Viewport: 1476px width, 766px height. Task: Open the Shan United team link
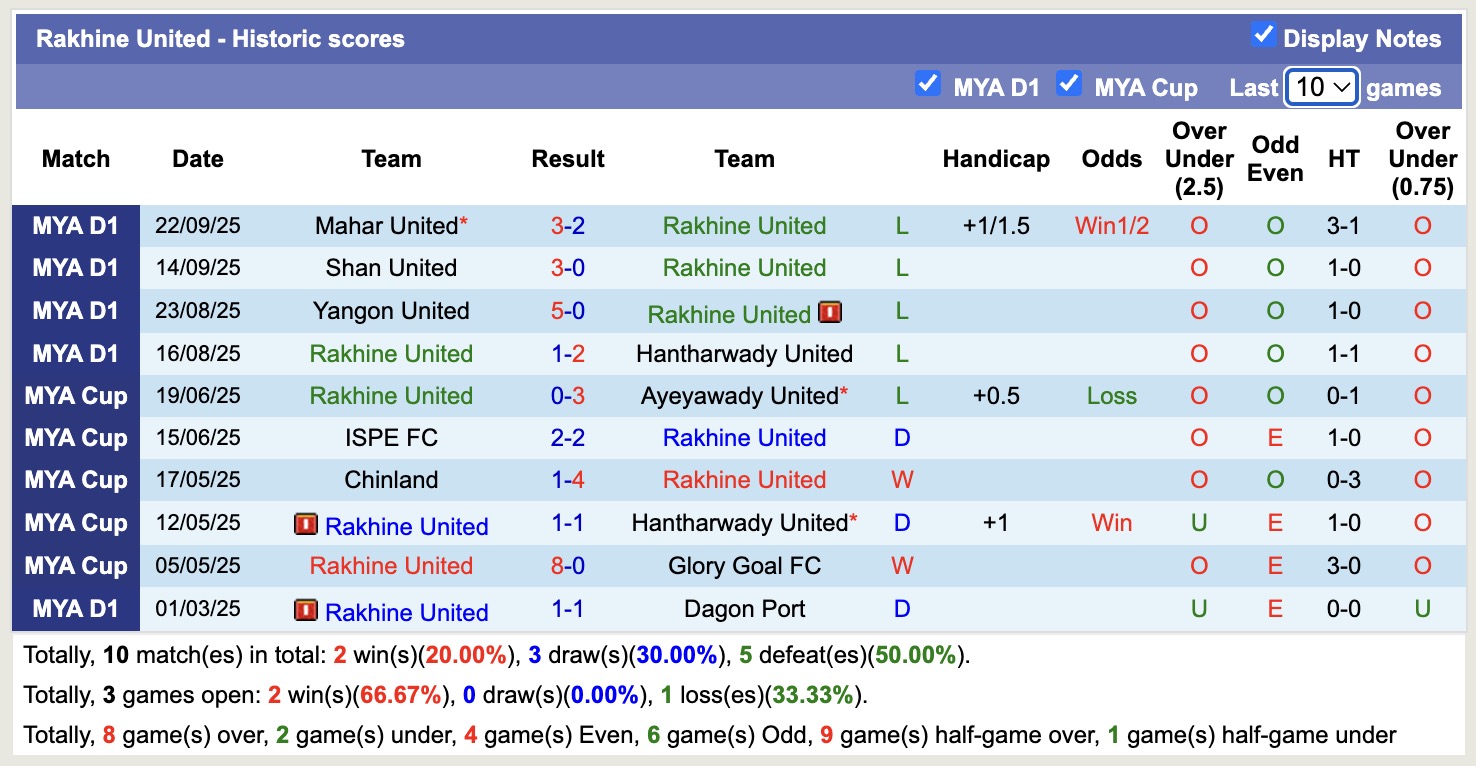(x=391, y=268)
